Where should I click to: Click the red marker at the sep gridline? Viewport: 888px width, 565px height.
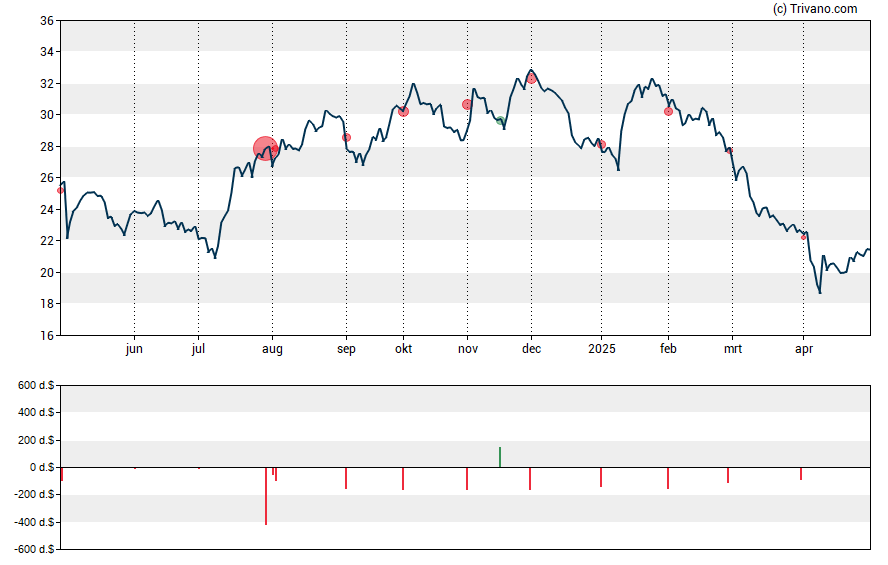(347, 138)
